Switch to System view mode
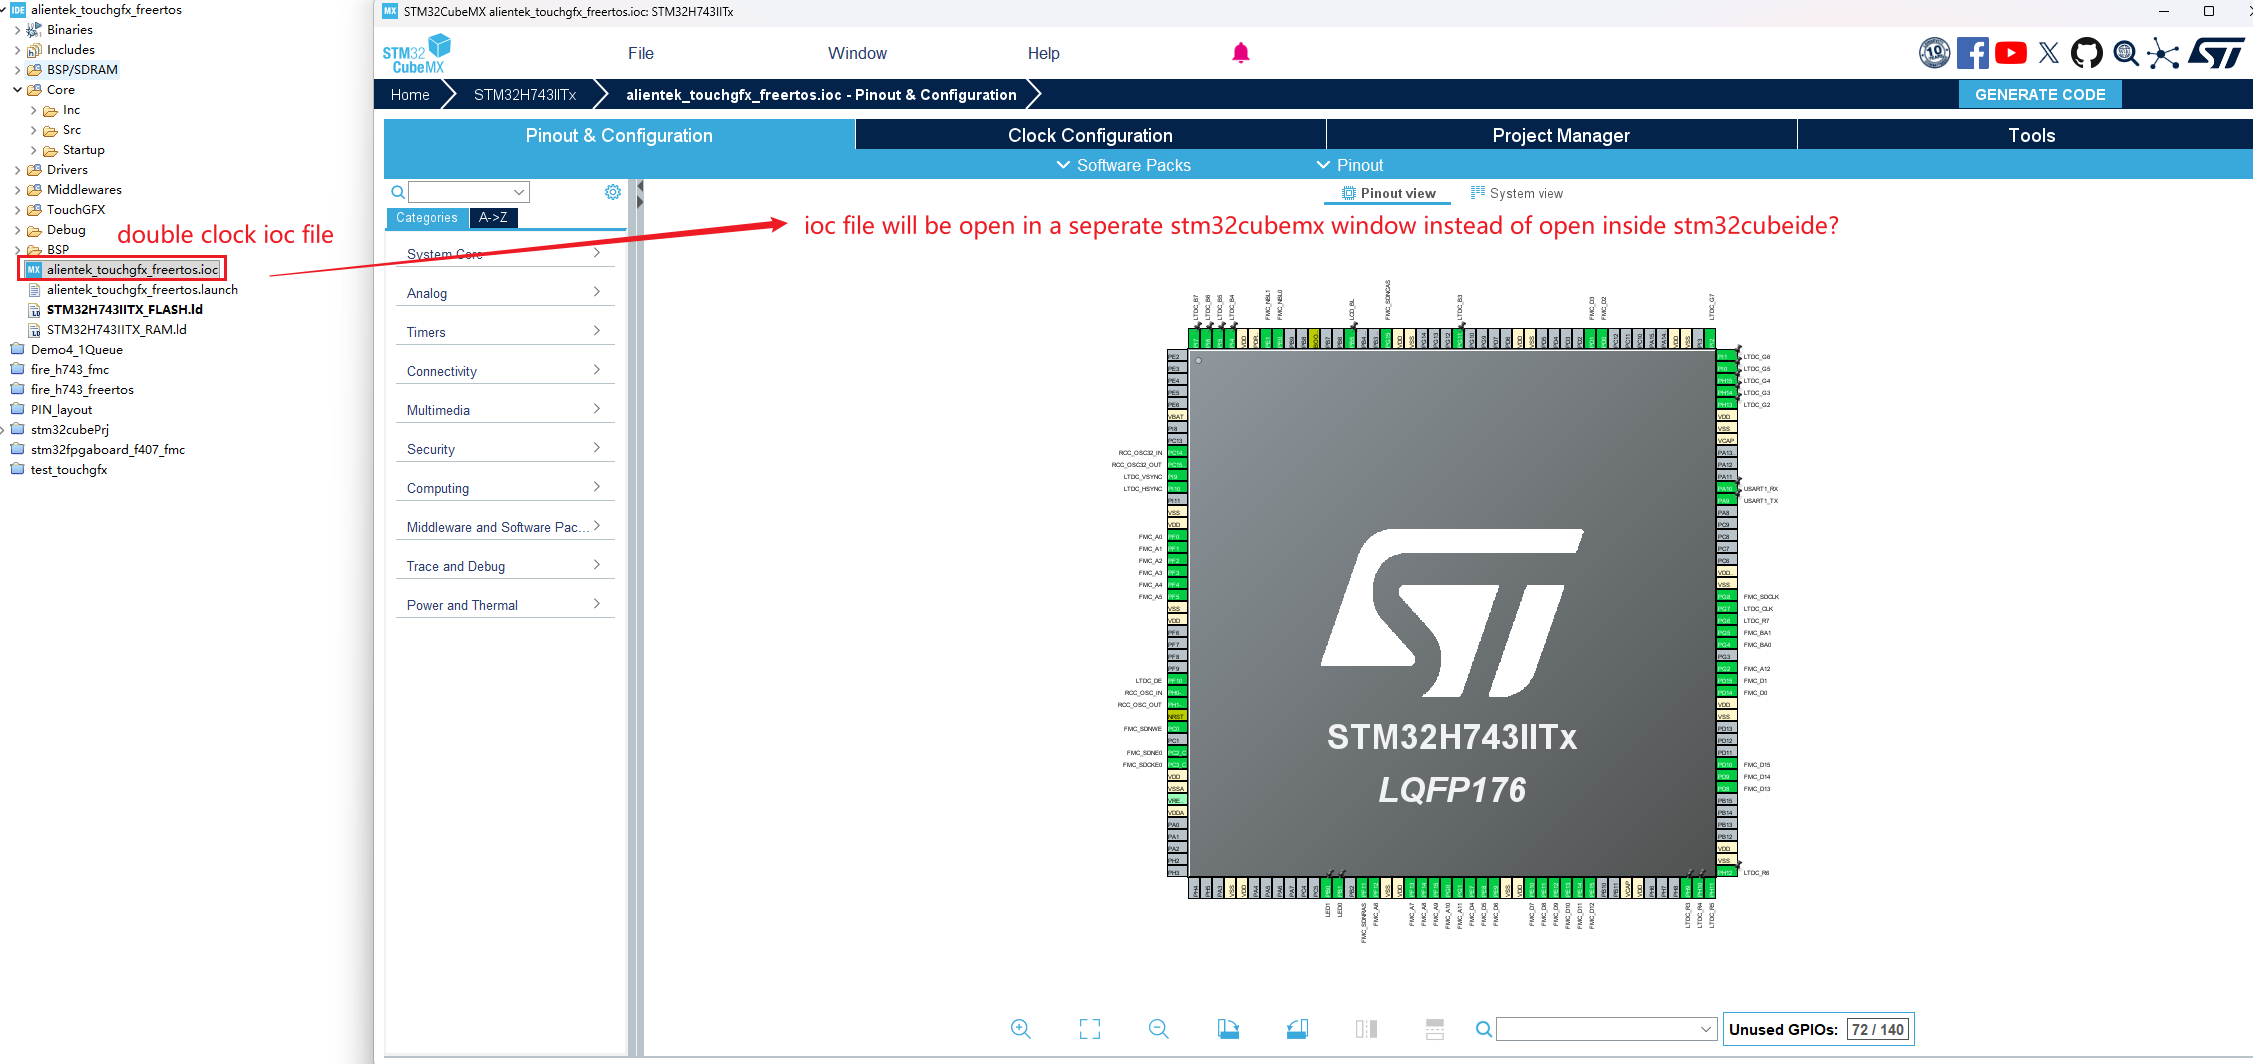The width and height of the screenshot is (2253, 1064). tap(1516, 193)
